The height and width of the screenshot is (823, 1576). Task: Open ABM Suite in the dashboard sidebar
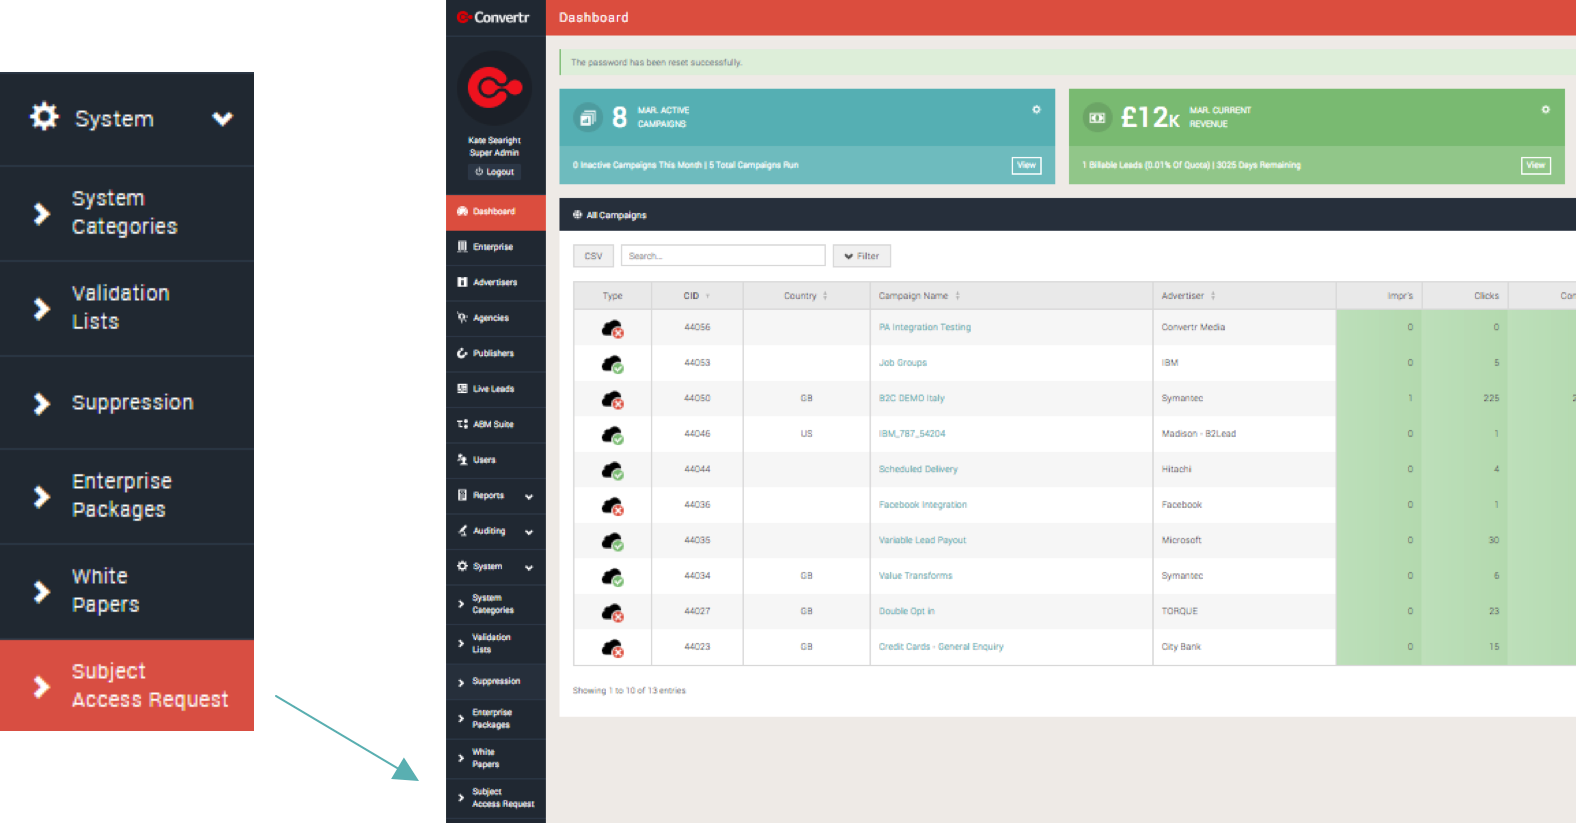pos(496,424)
